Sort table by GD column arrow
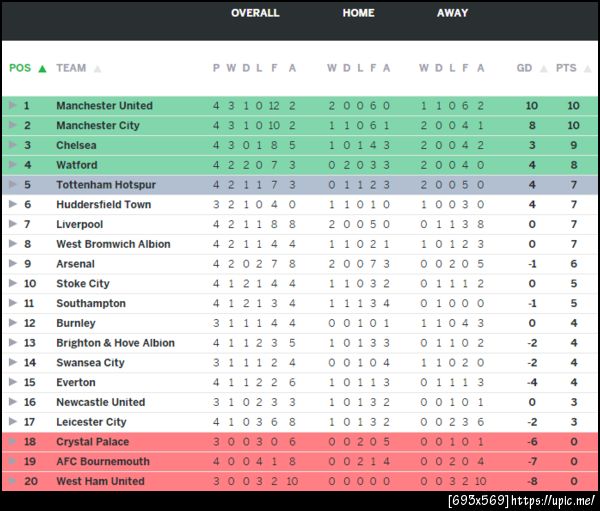 pos(541,69)
